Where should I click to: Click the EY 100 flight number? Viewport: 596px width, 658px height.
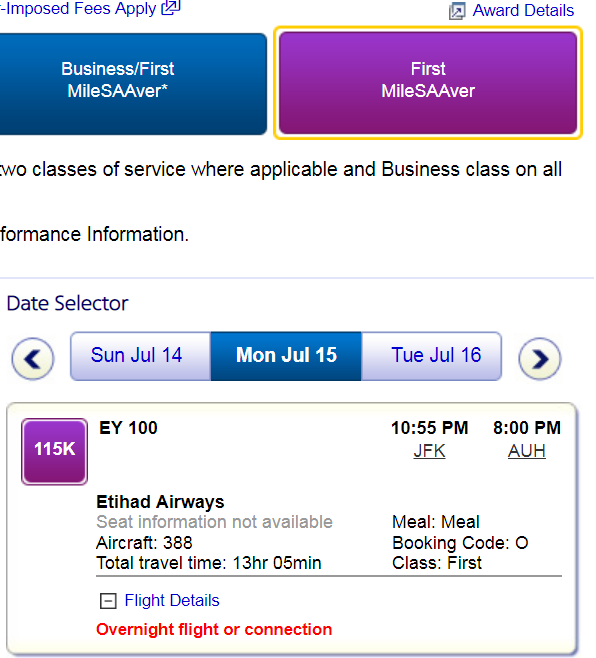(x=128, y=428)
